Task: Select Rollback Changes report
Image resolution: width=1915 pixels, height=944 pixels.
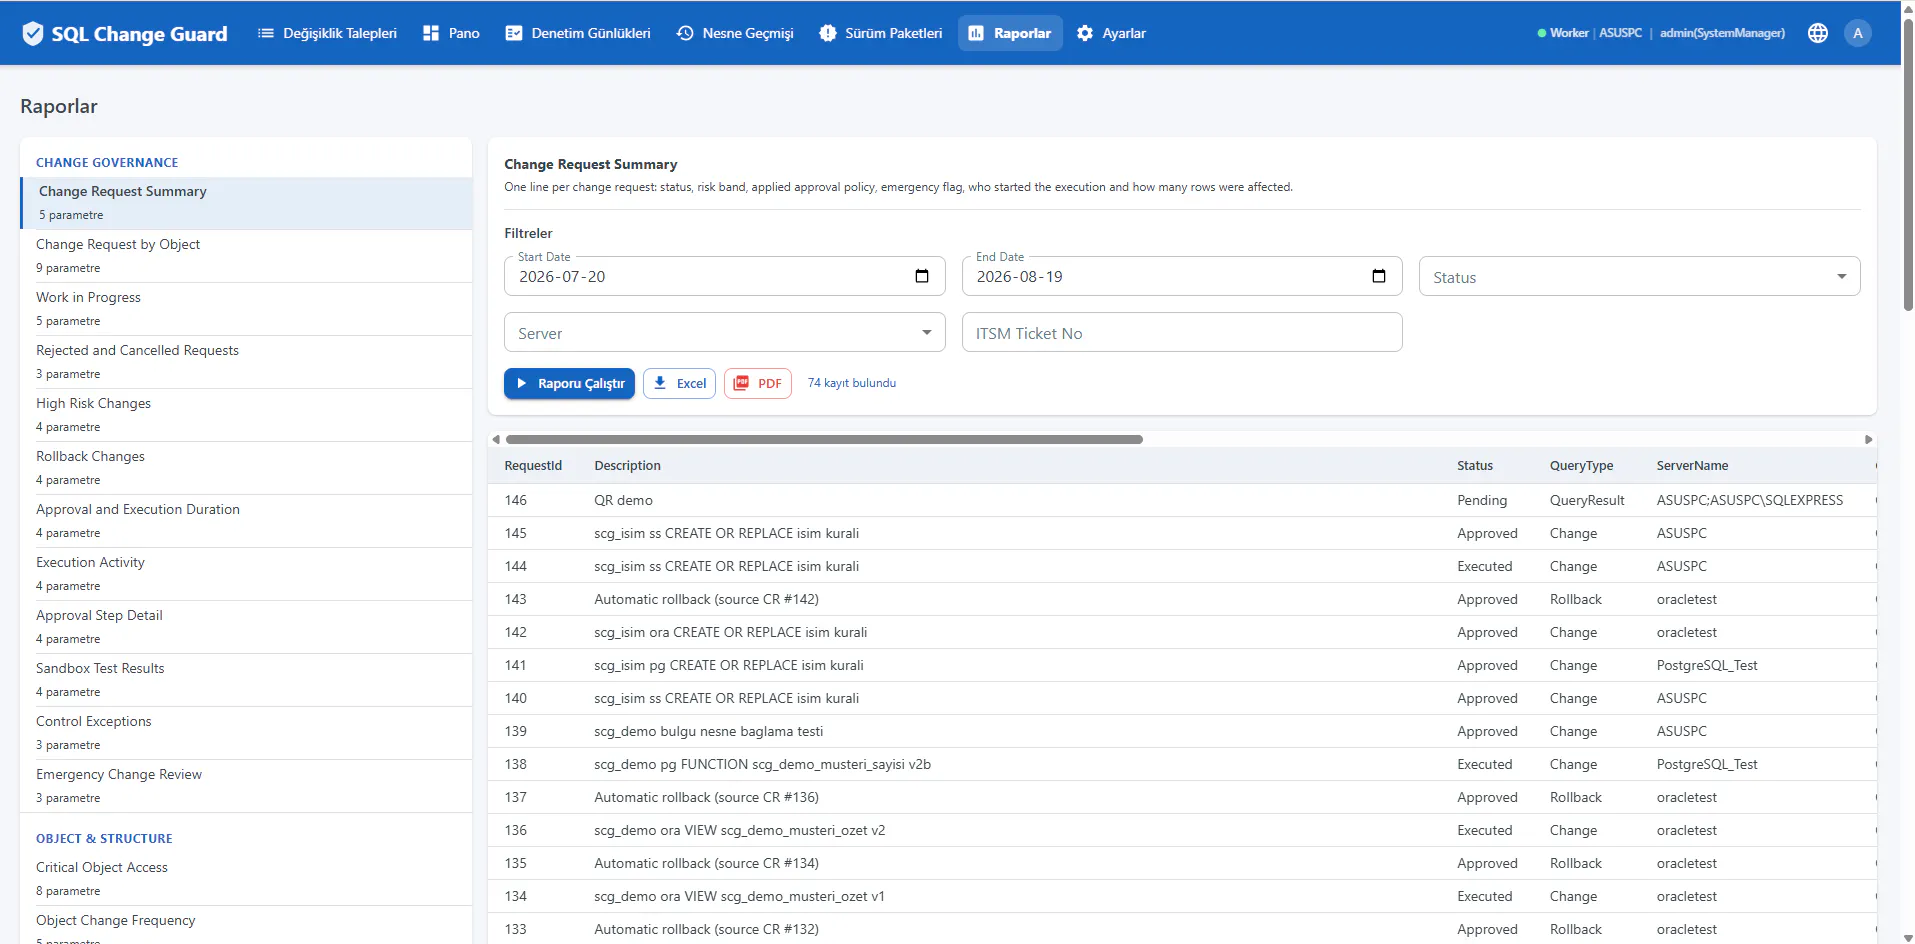Action: [246, 468]
